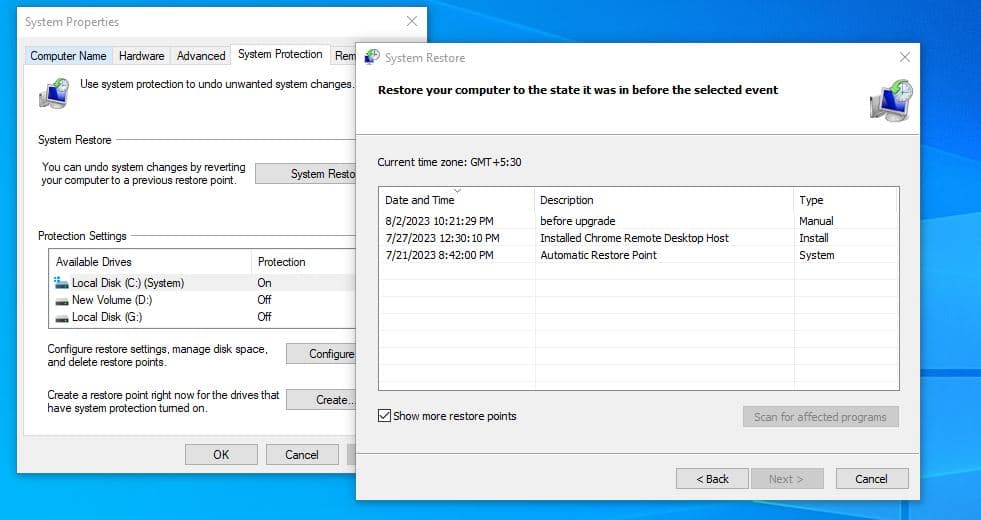Select the Local Disk (G:) drive icon
The height and width of the screenshot is (520, 981).
point(61,317)
